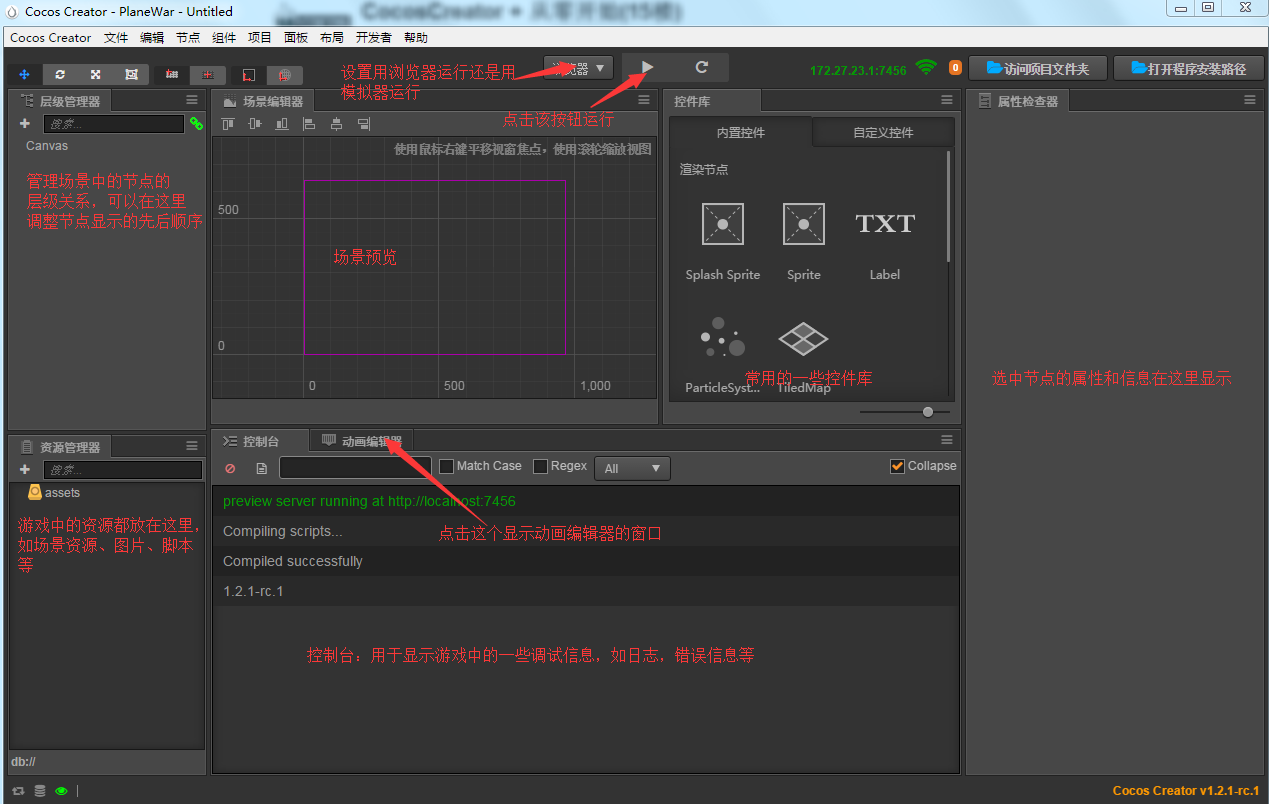Select the Rect transform tool
1269x804 pixels.
(x=131, y=74)
